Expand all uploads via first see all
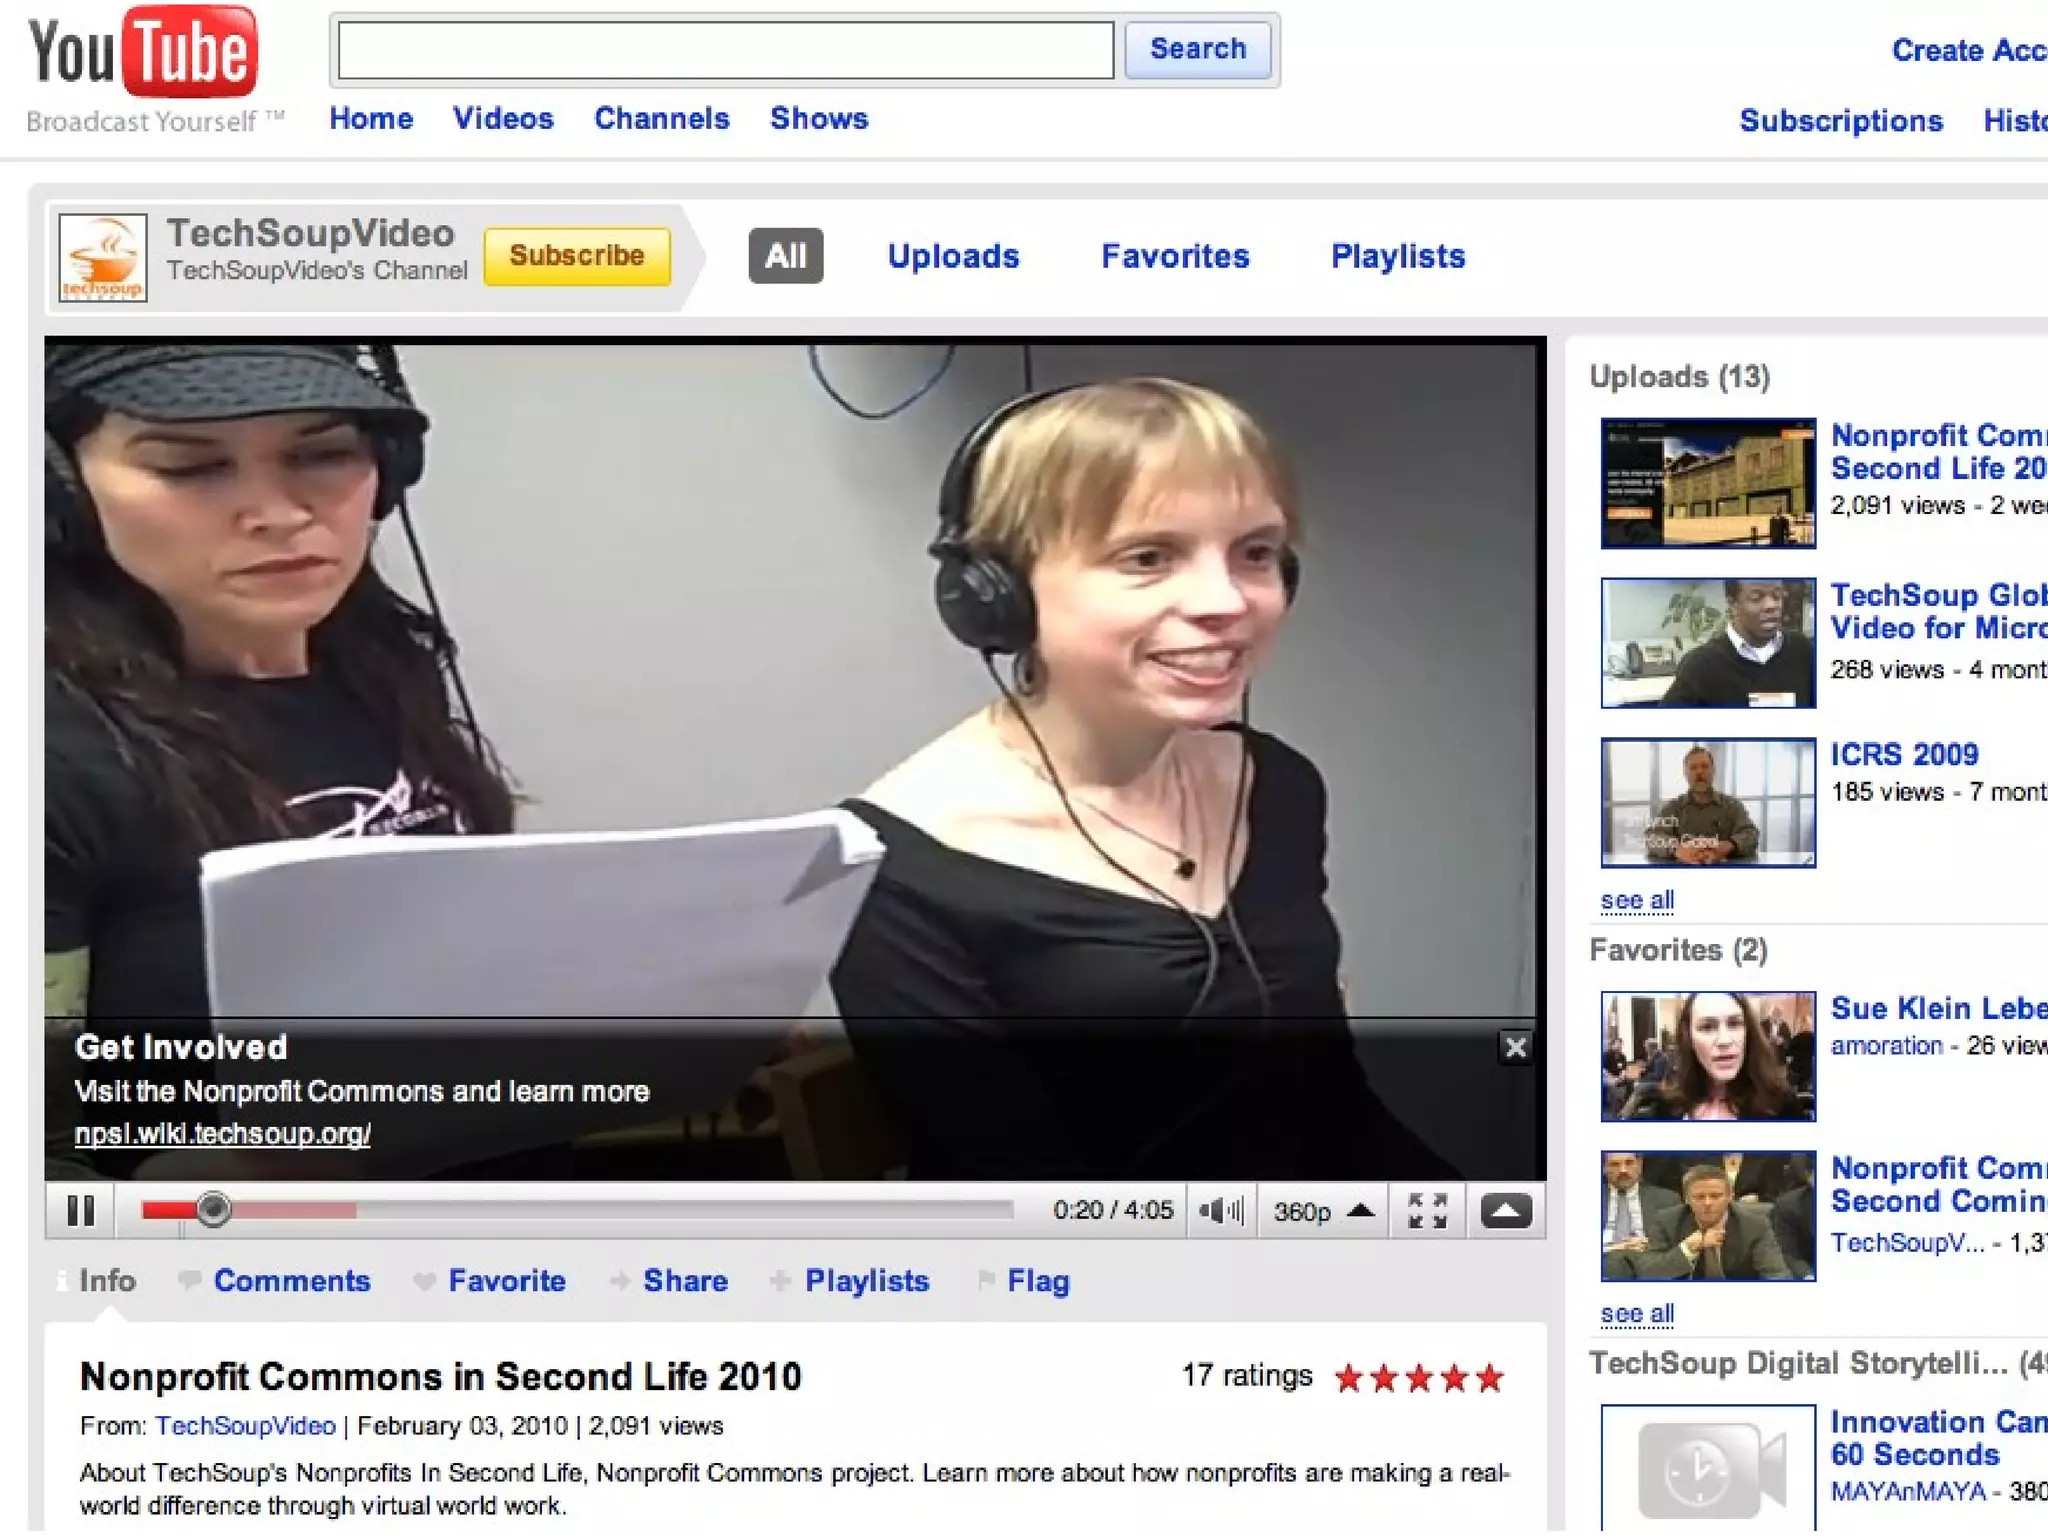The width and height of the screenshot is (2048, 1536). click(1636, 900)
